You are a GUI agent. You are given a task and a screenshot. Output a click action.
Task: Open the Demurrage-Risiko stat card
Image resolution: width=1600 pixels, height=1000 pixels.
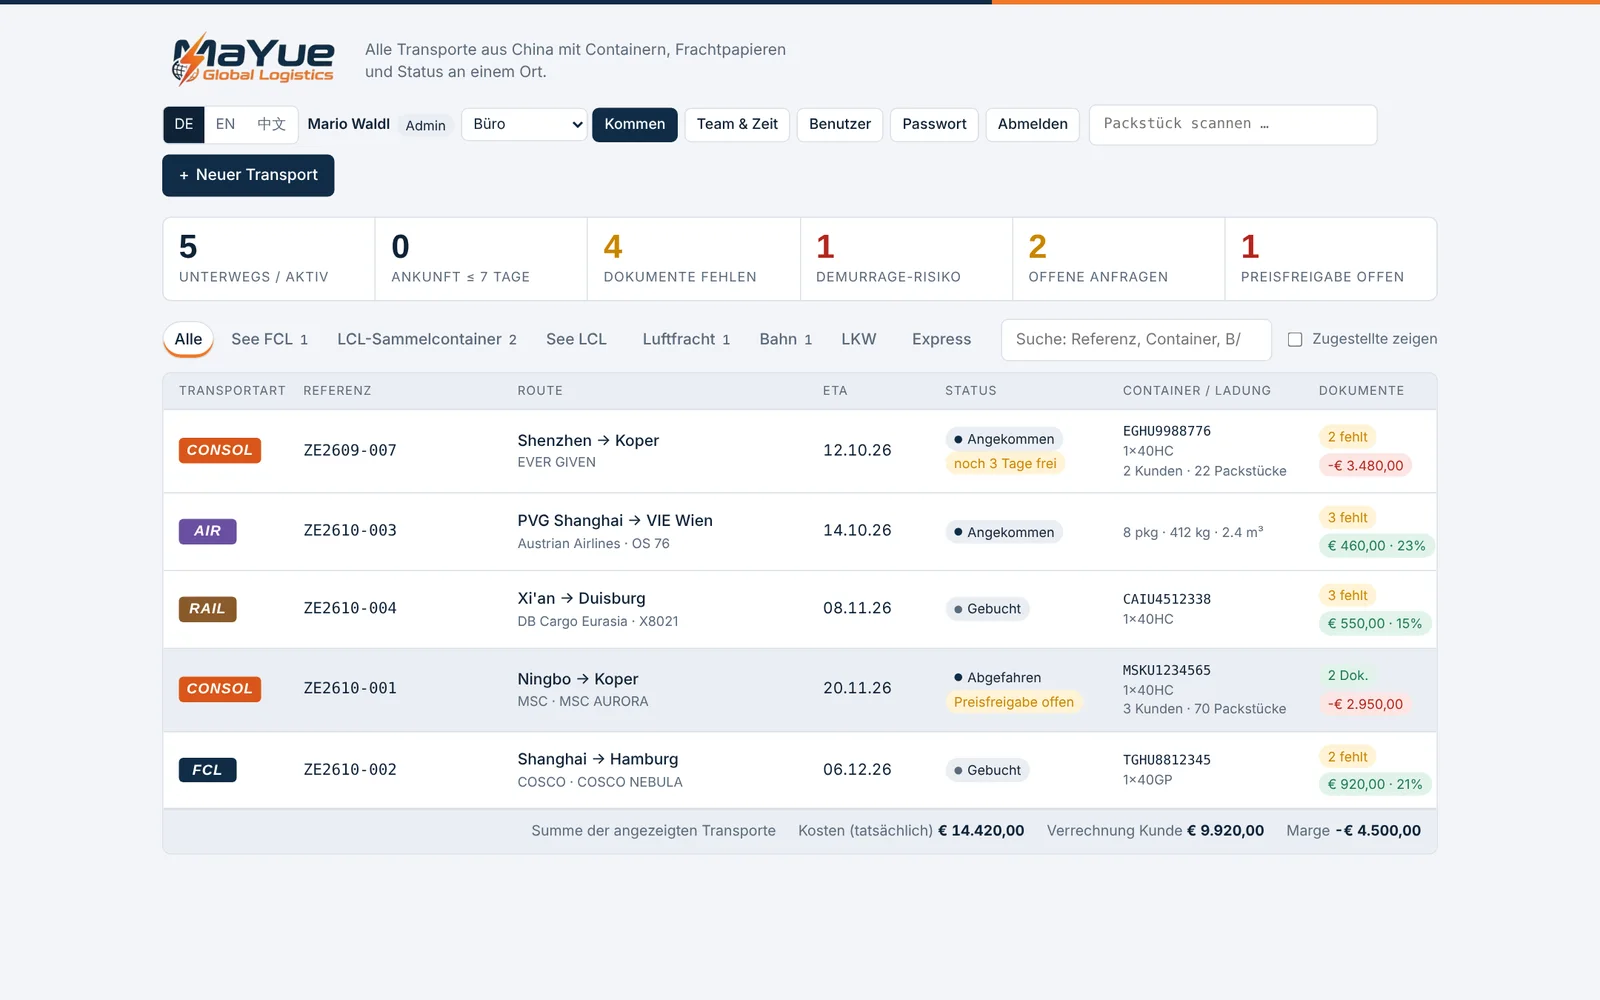pos(906,259)
